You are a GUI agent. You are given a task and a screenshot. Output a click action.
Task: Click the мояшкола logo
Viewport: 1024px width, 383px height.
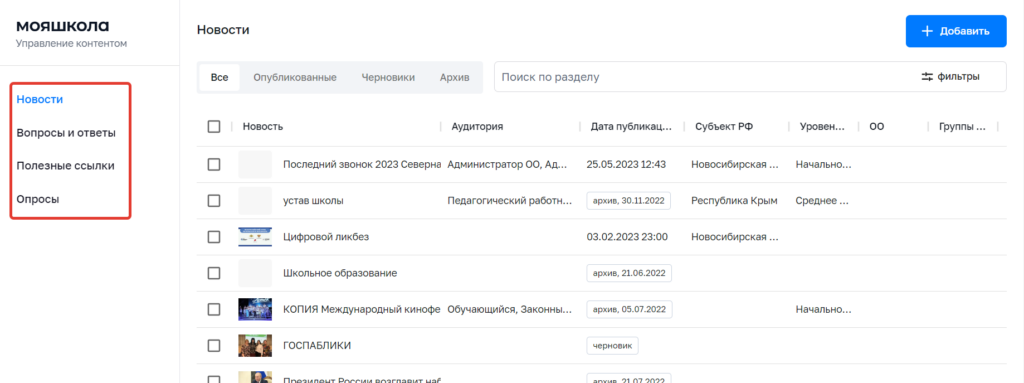pyautogui.click(x=63, y=26)
